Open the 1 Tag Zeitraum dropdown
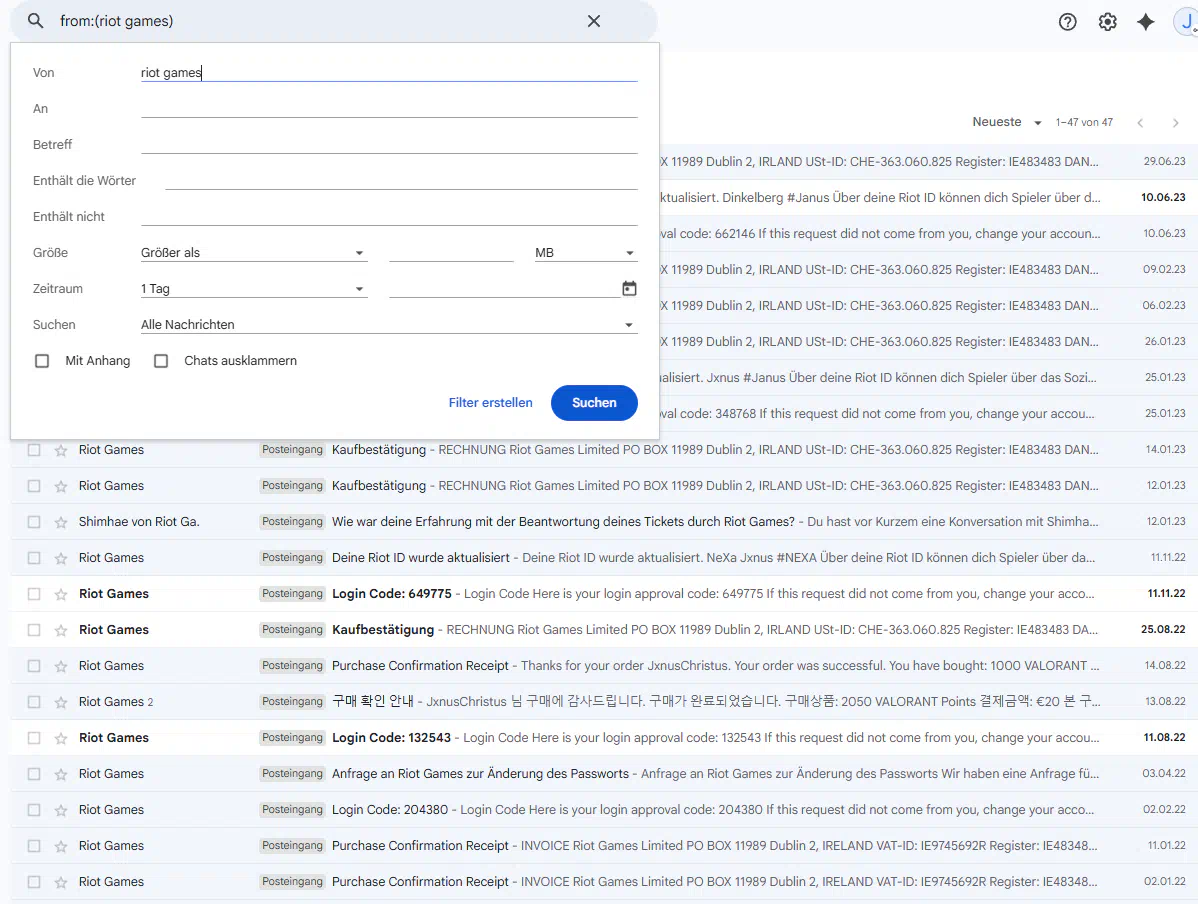Viewport: 1198px width, 904px height. 254,288
